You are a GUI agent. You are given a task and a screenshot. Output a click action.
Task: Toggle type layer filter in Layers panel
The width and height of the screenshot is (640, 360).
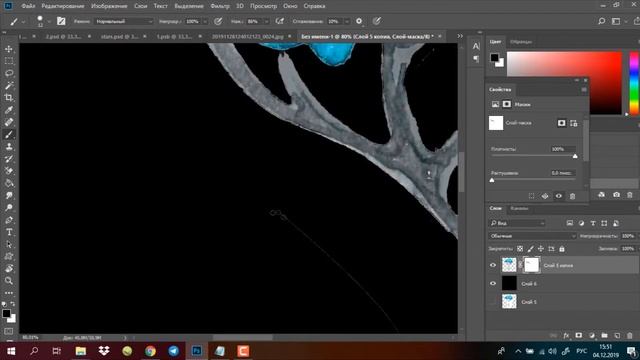(593, 223)
